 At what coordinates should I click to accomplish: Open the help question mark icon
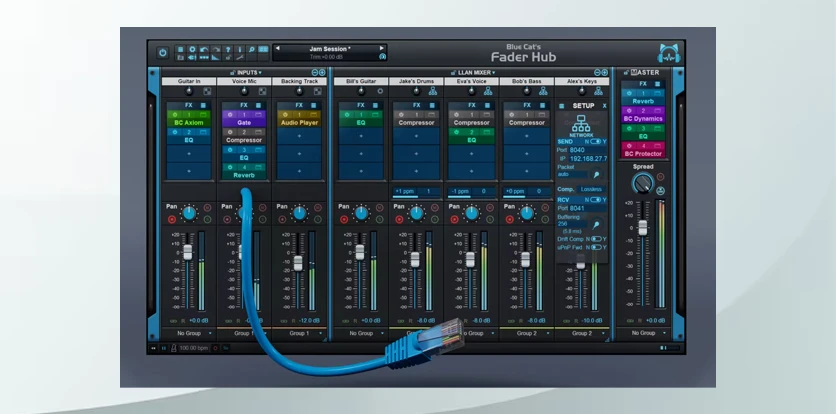(228, 49)
